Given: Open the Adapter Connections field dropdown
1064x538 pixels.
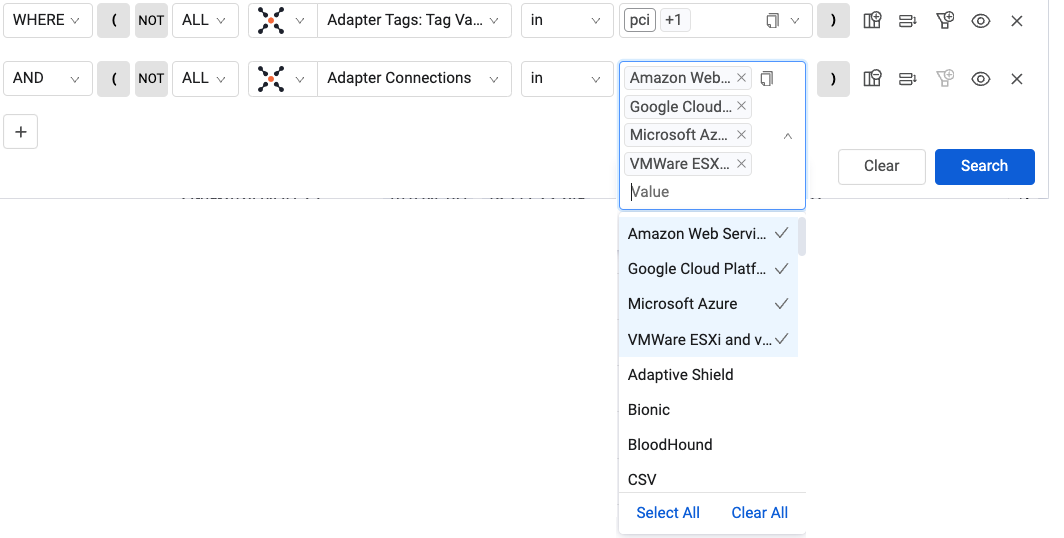Looking at the screenshot, I should pyautogui.click(x=414, y=79).
